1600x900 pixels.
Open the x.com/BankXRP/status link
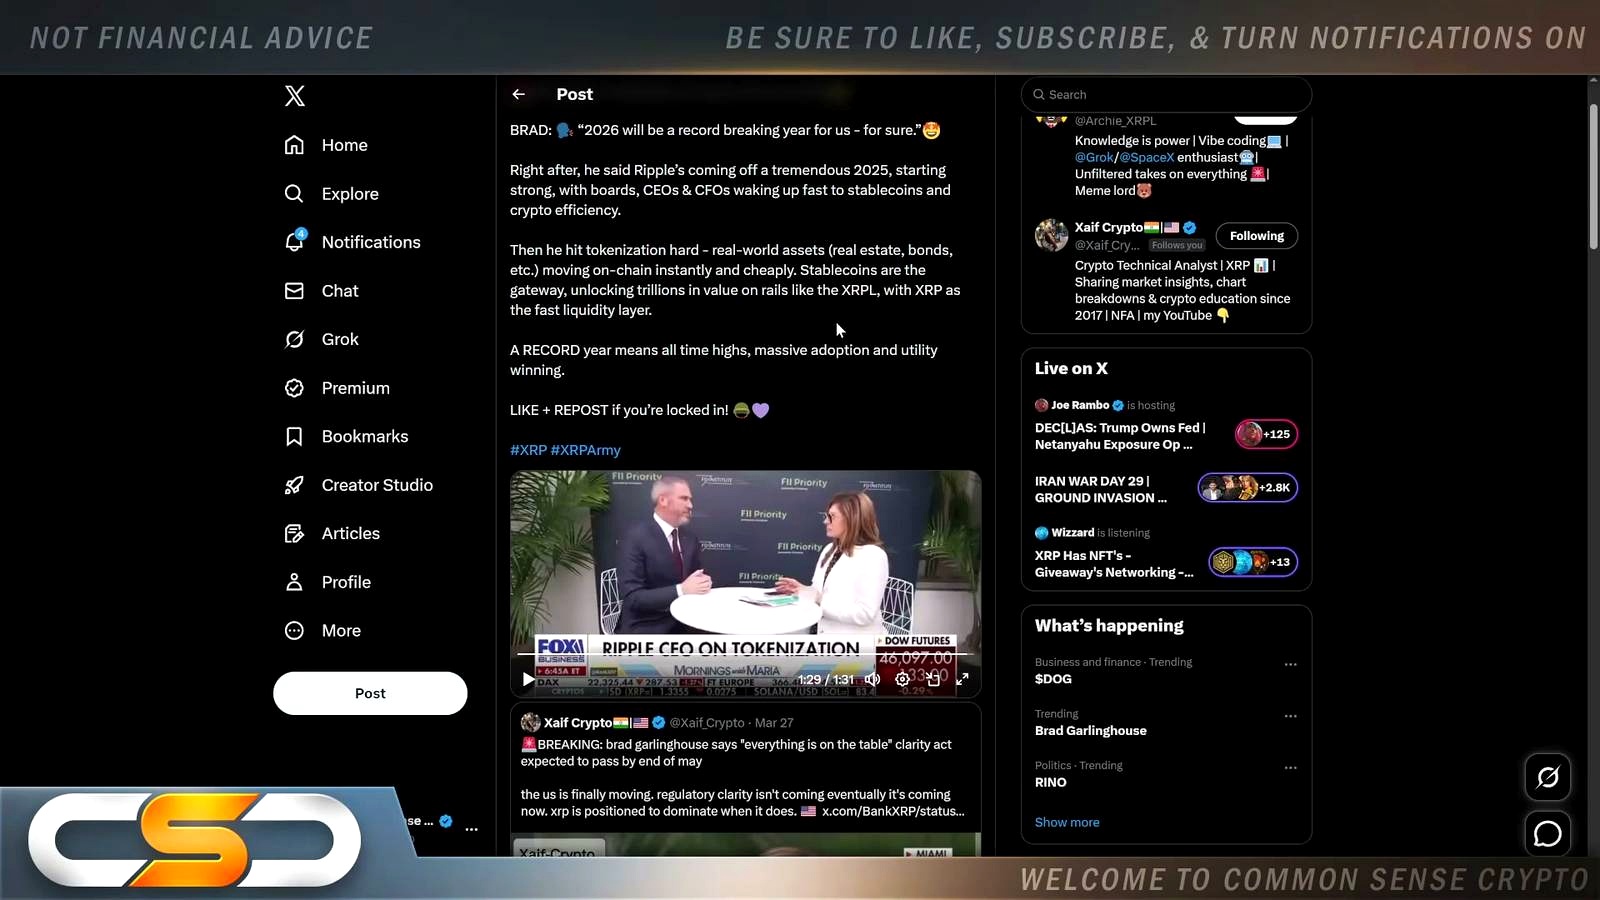893,811
